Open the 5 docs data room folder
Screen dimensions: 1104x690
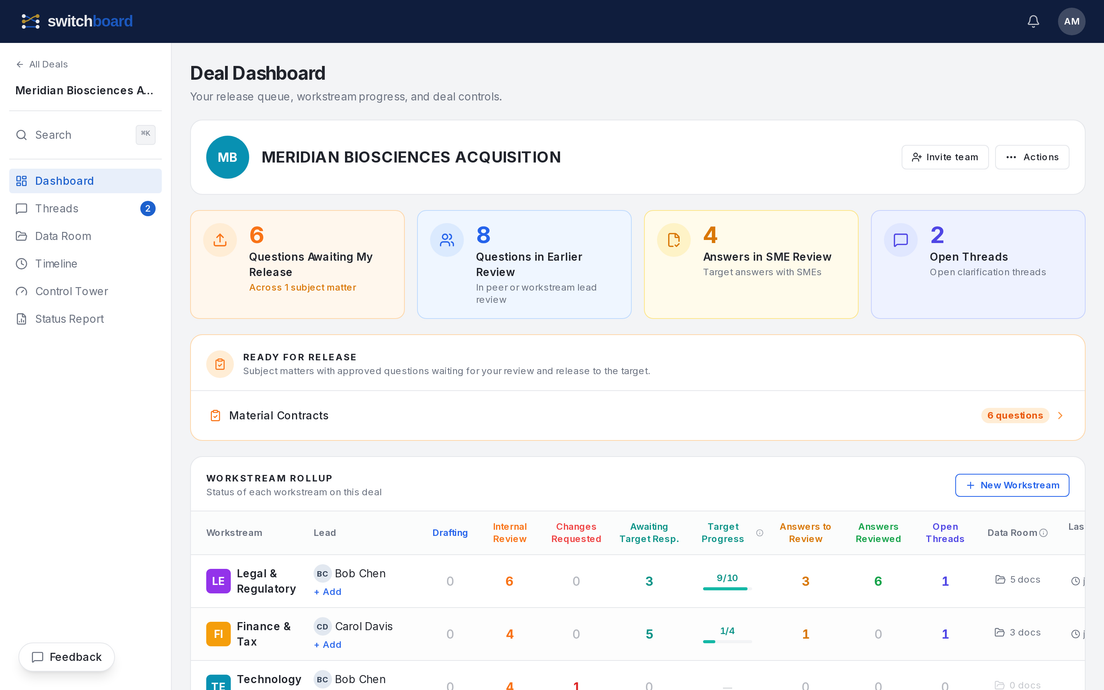[x=1017, y=580]
